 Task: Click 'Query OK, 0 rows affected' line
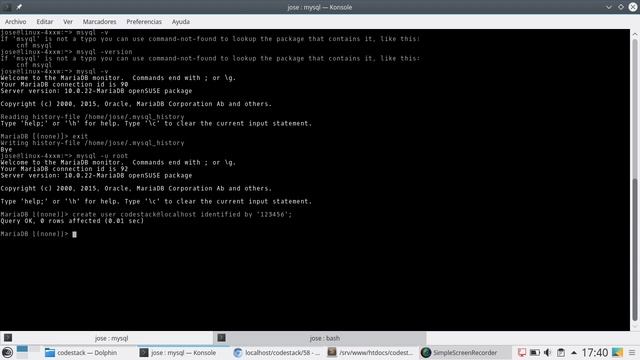point(72,221)
